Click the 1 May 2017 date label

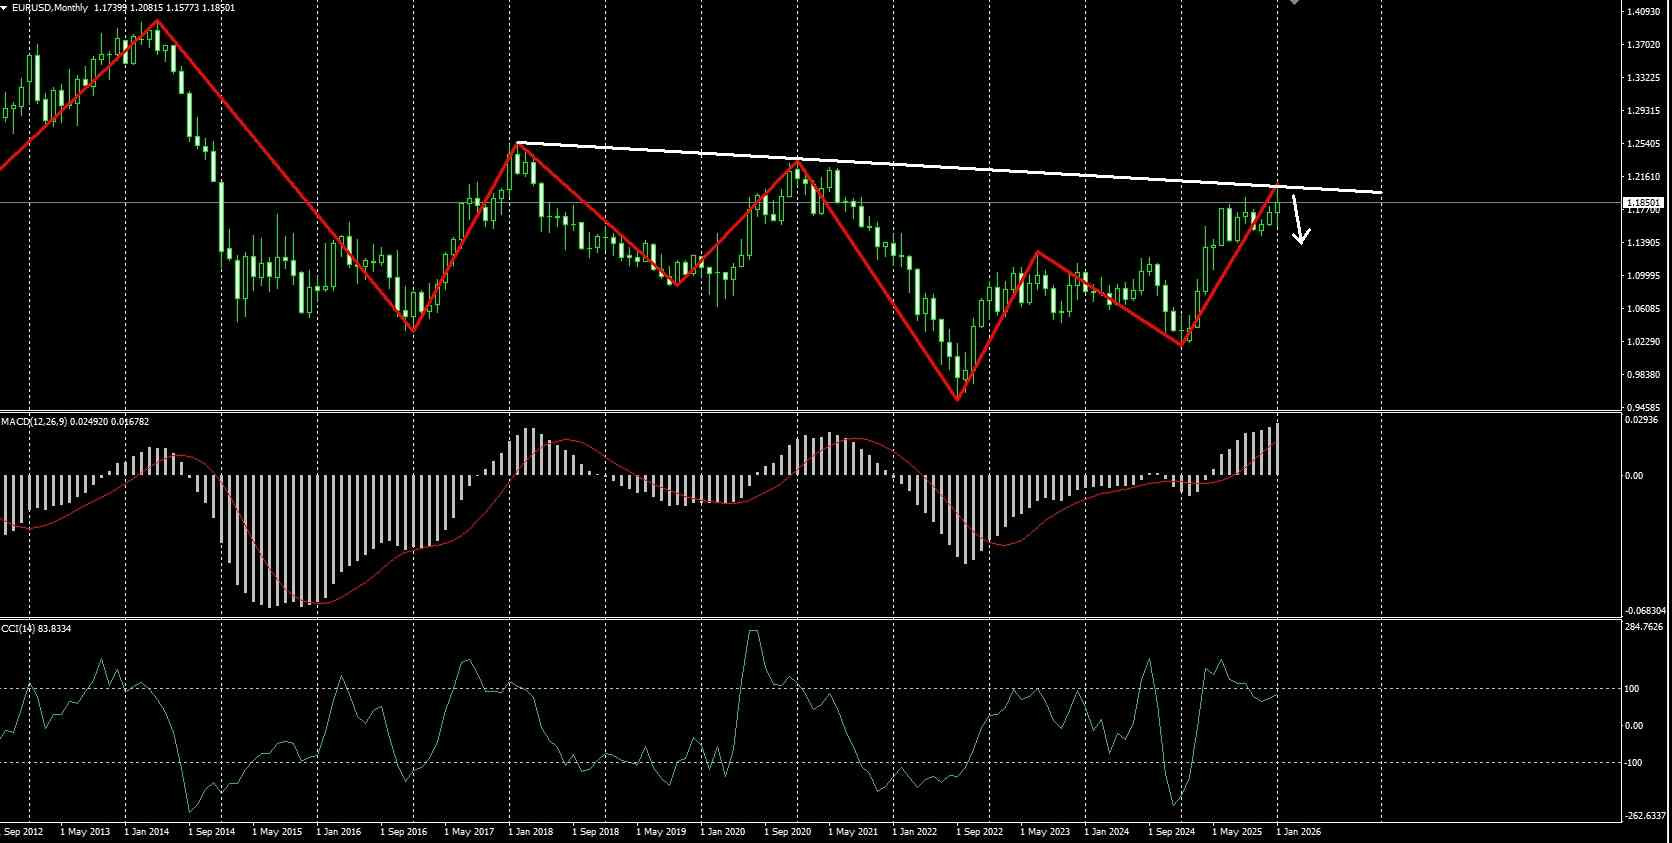click(x=469, y=831)
